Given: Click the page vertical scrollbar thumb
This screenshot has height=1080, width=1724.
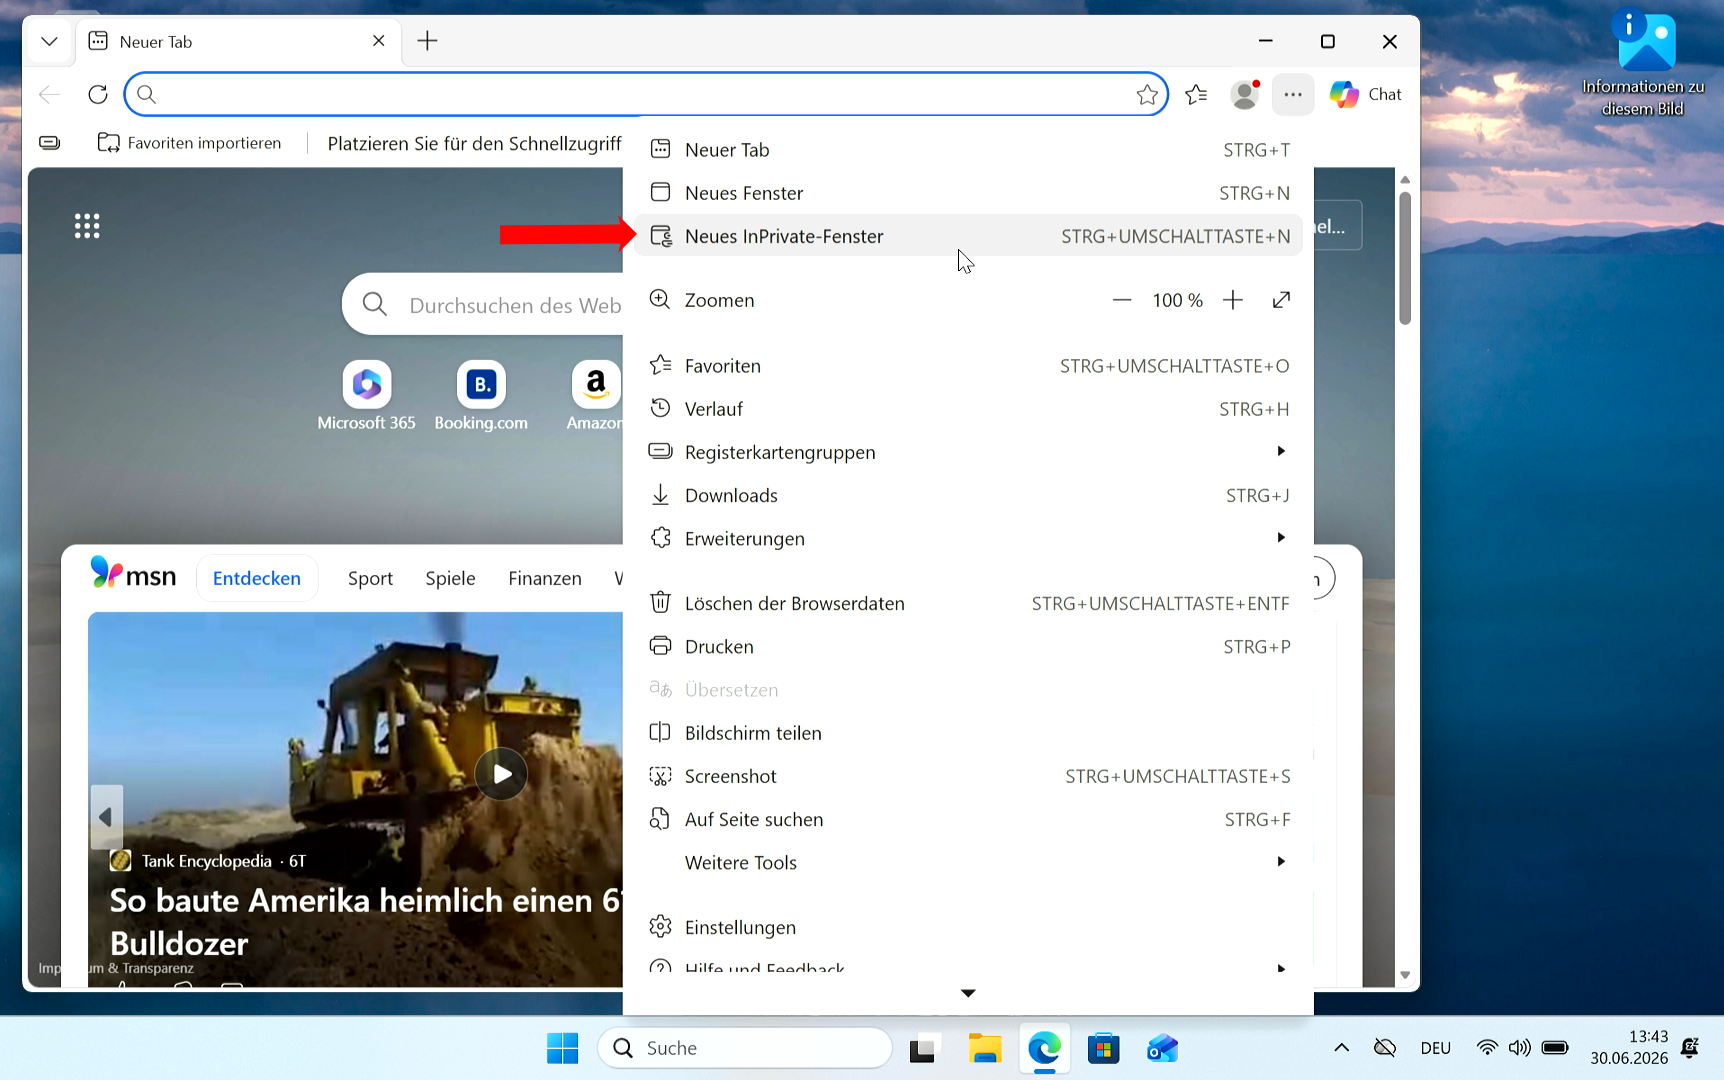Looking at the screenshot, I should (1405, 258).
